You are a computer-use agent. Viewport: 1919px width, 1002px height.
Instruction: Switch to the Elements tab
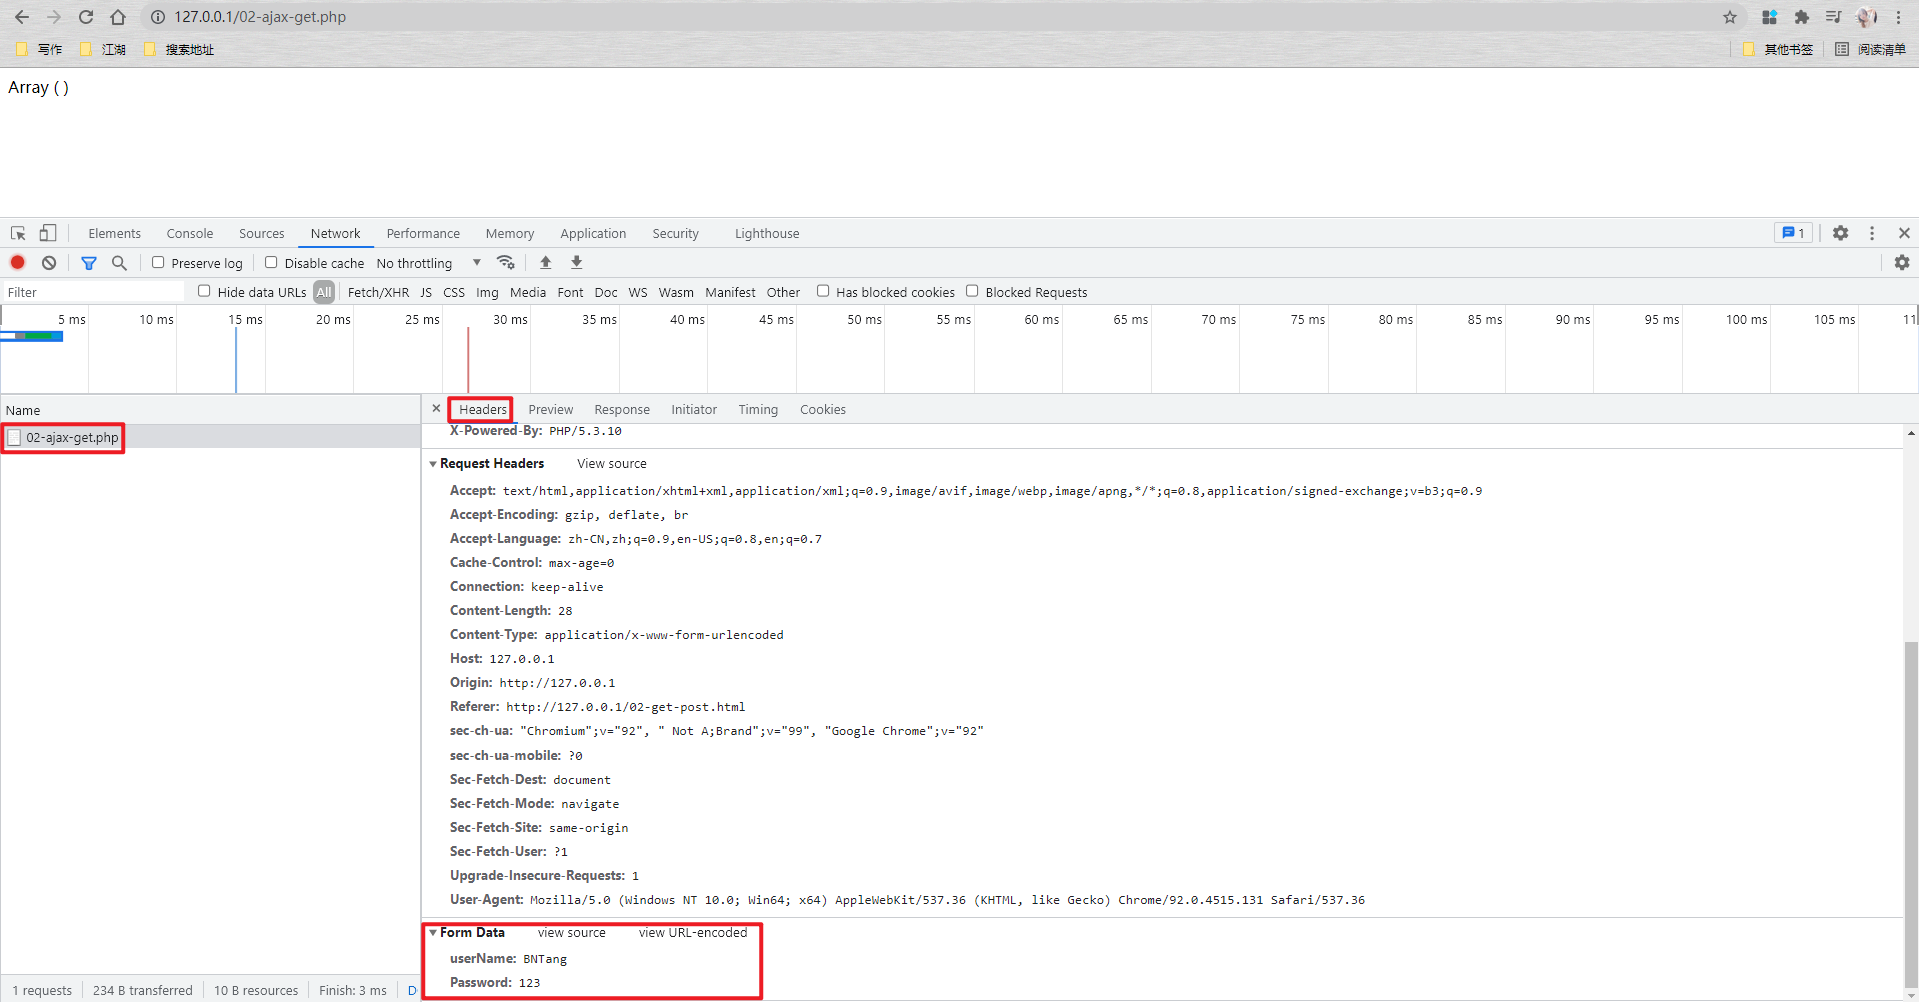tap(114, 233)
